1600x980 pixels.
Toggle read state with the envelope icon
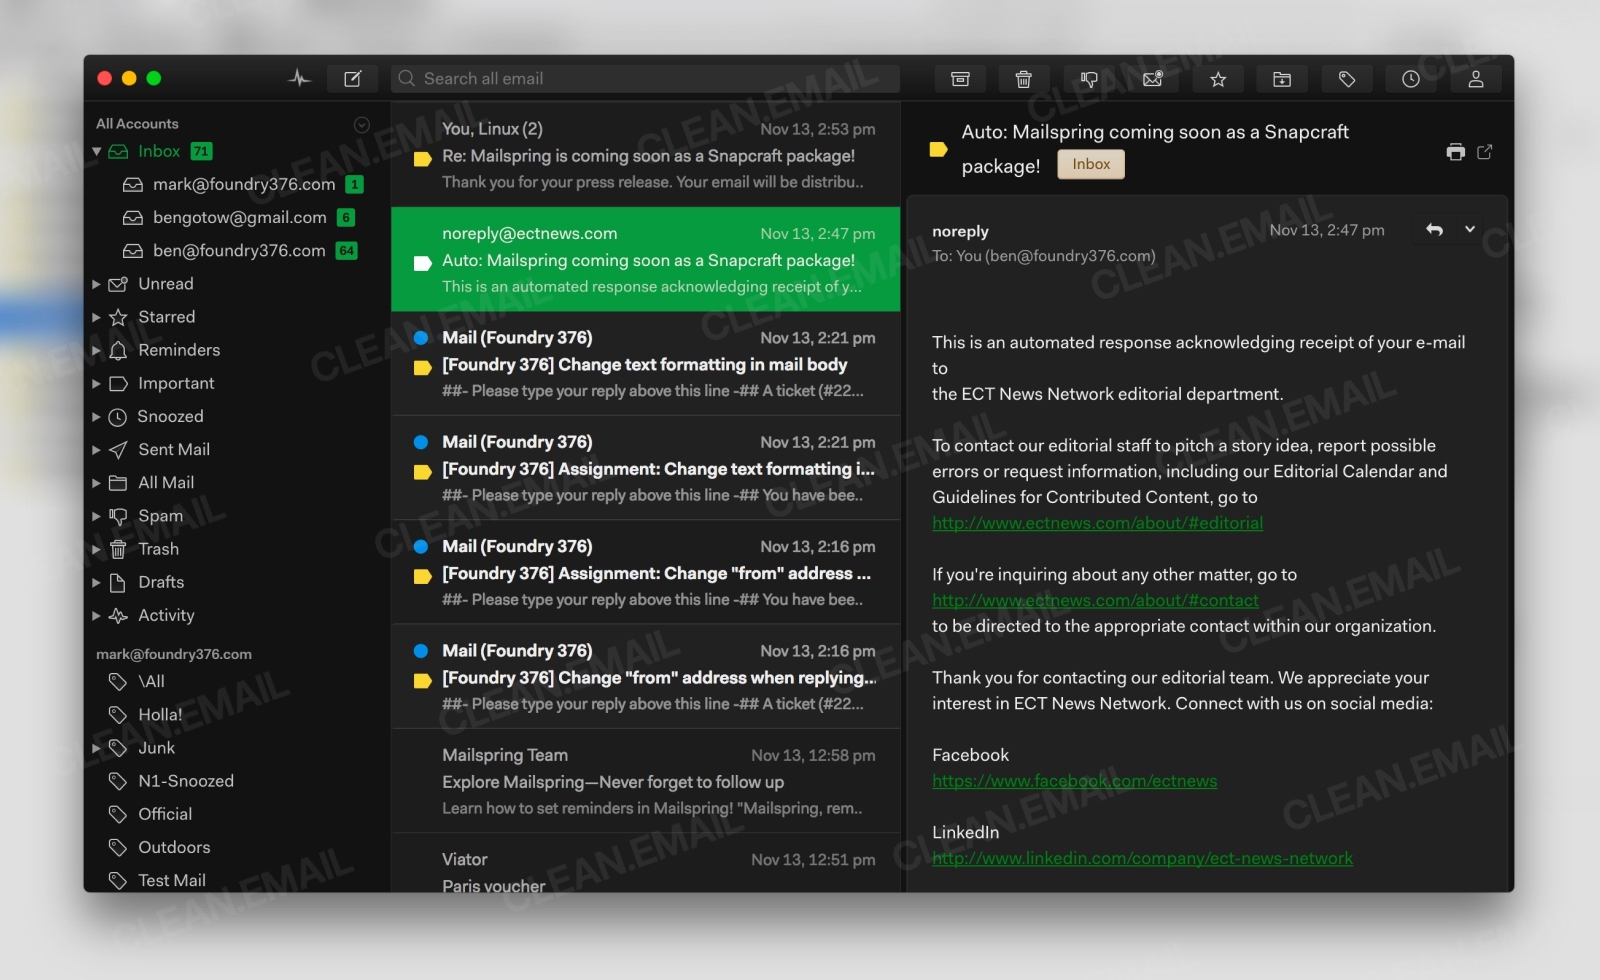(x=1153, y=79)
